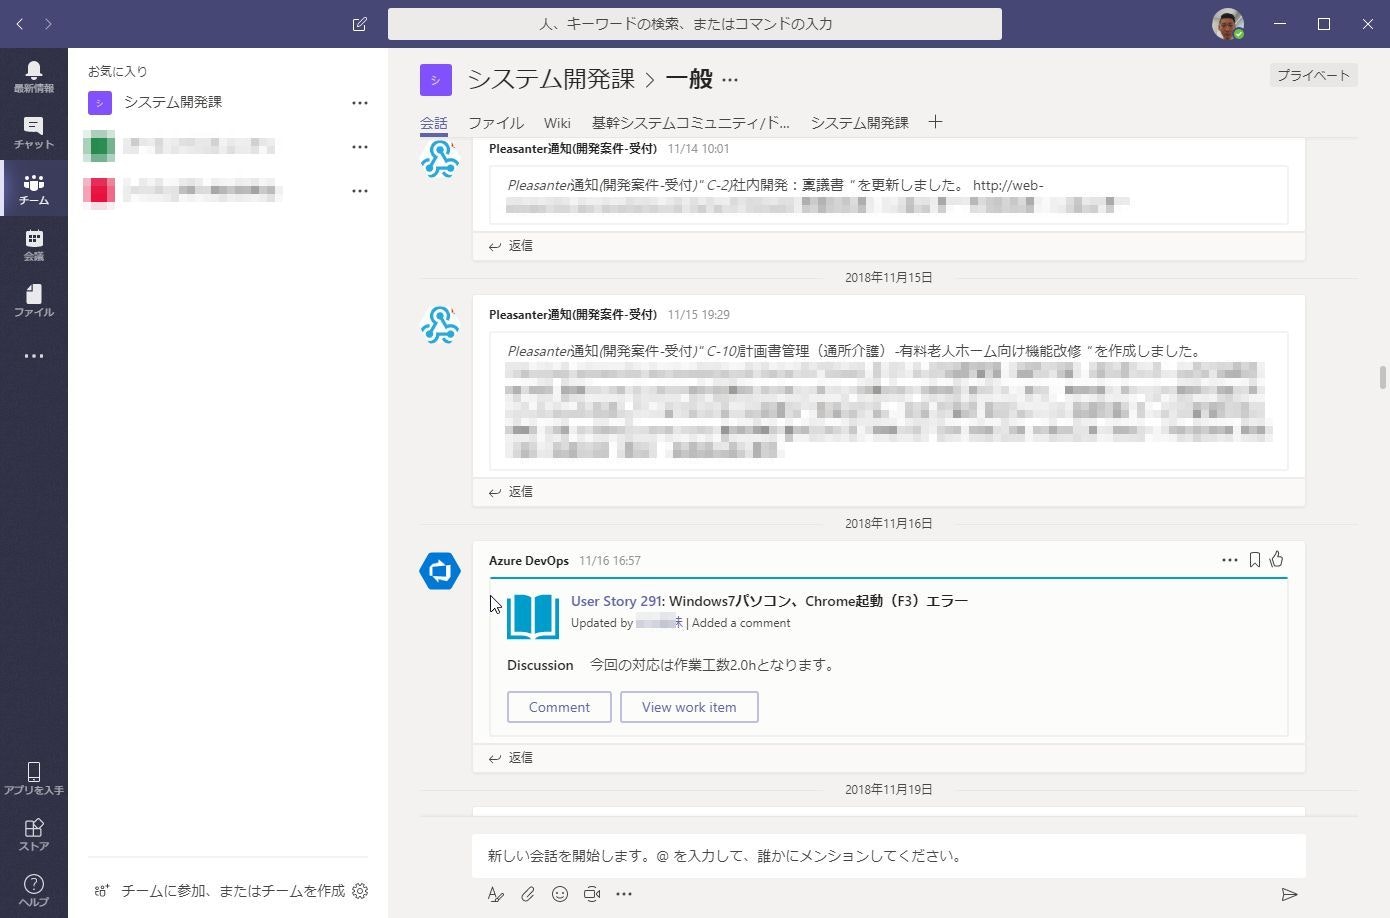Open the システム開発課 team header icon
The image size is (1390, 918).
436,80
